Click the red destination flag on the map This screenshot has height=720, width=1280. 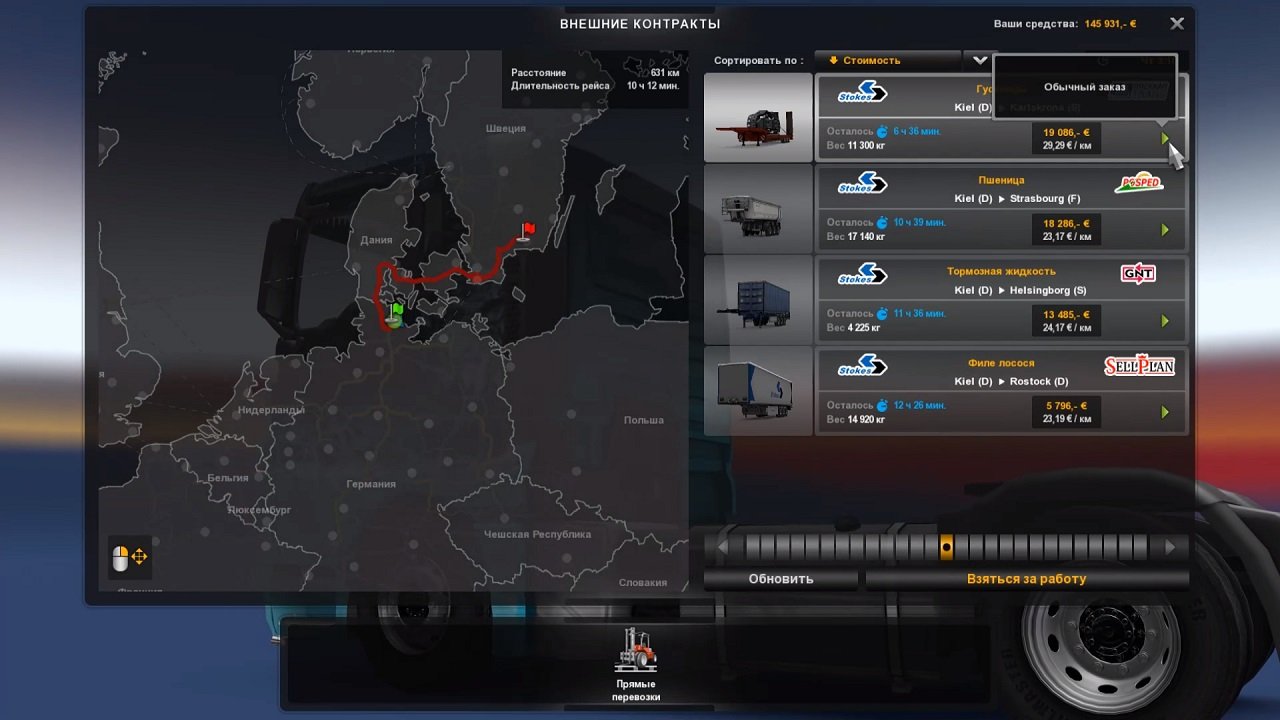click(527, 232)
